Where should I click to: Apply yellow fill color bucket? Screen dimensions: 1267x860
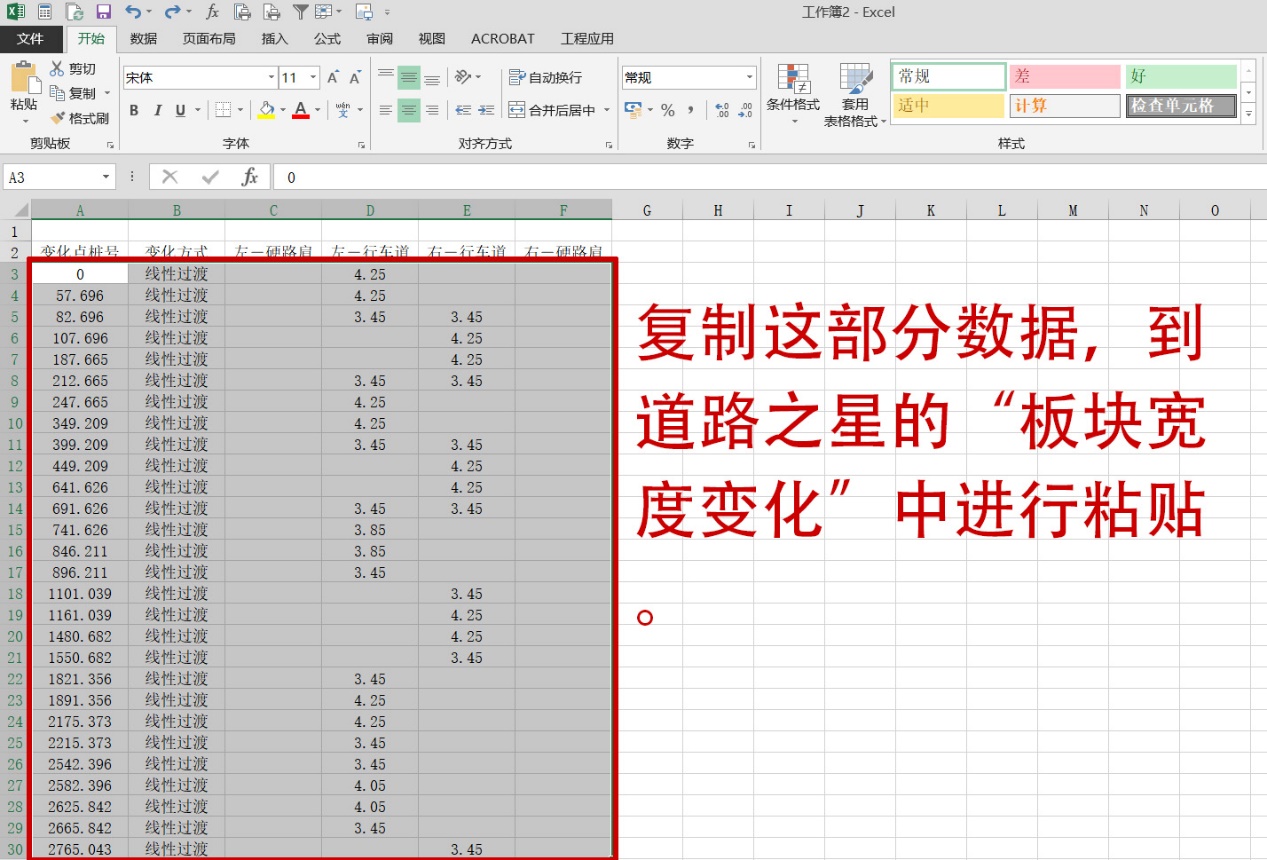(266, 110)
